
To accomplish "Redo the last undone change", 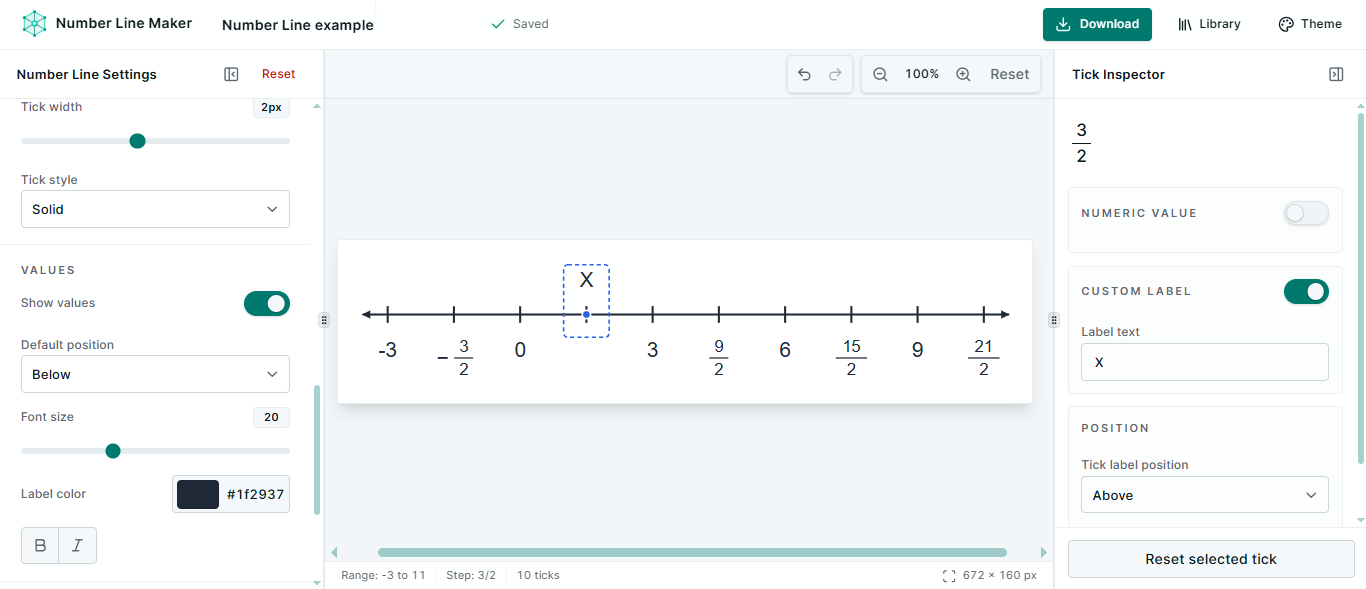I will 835,74.
